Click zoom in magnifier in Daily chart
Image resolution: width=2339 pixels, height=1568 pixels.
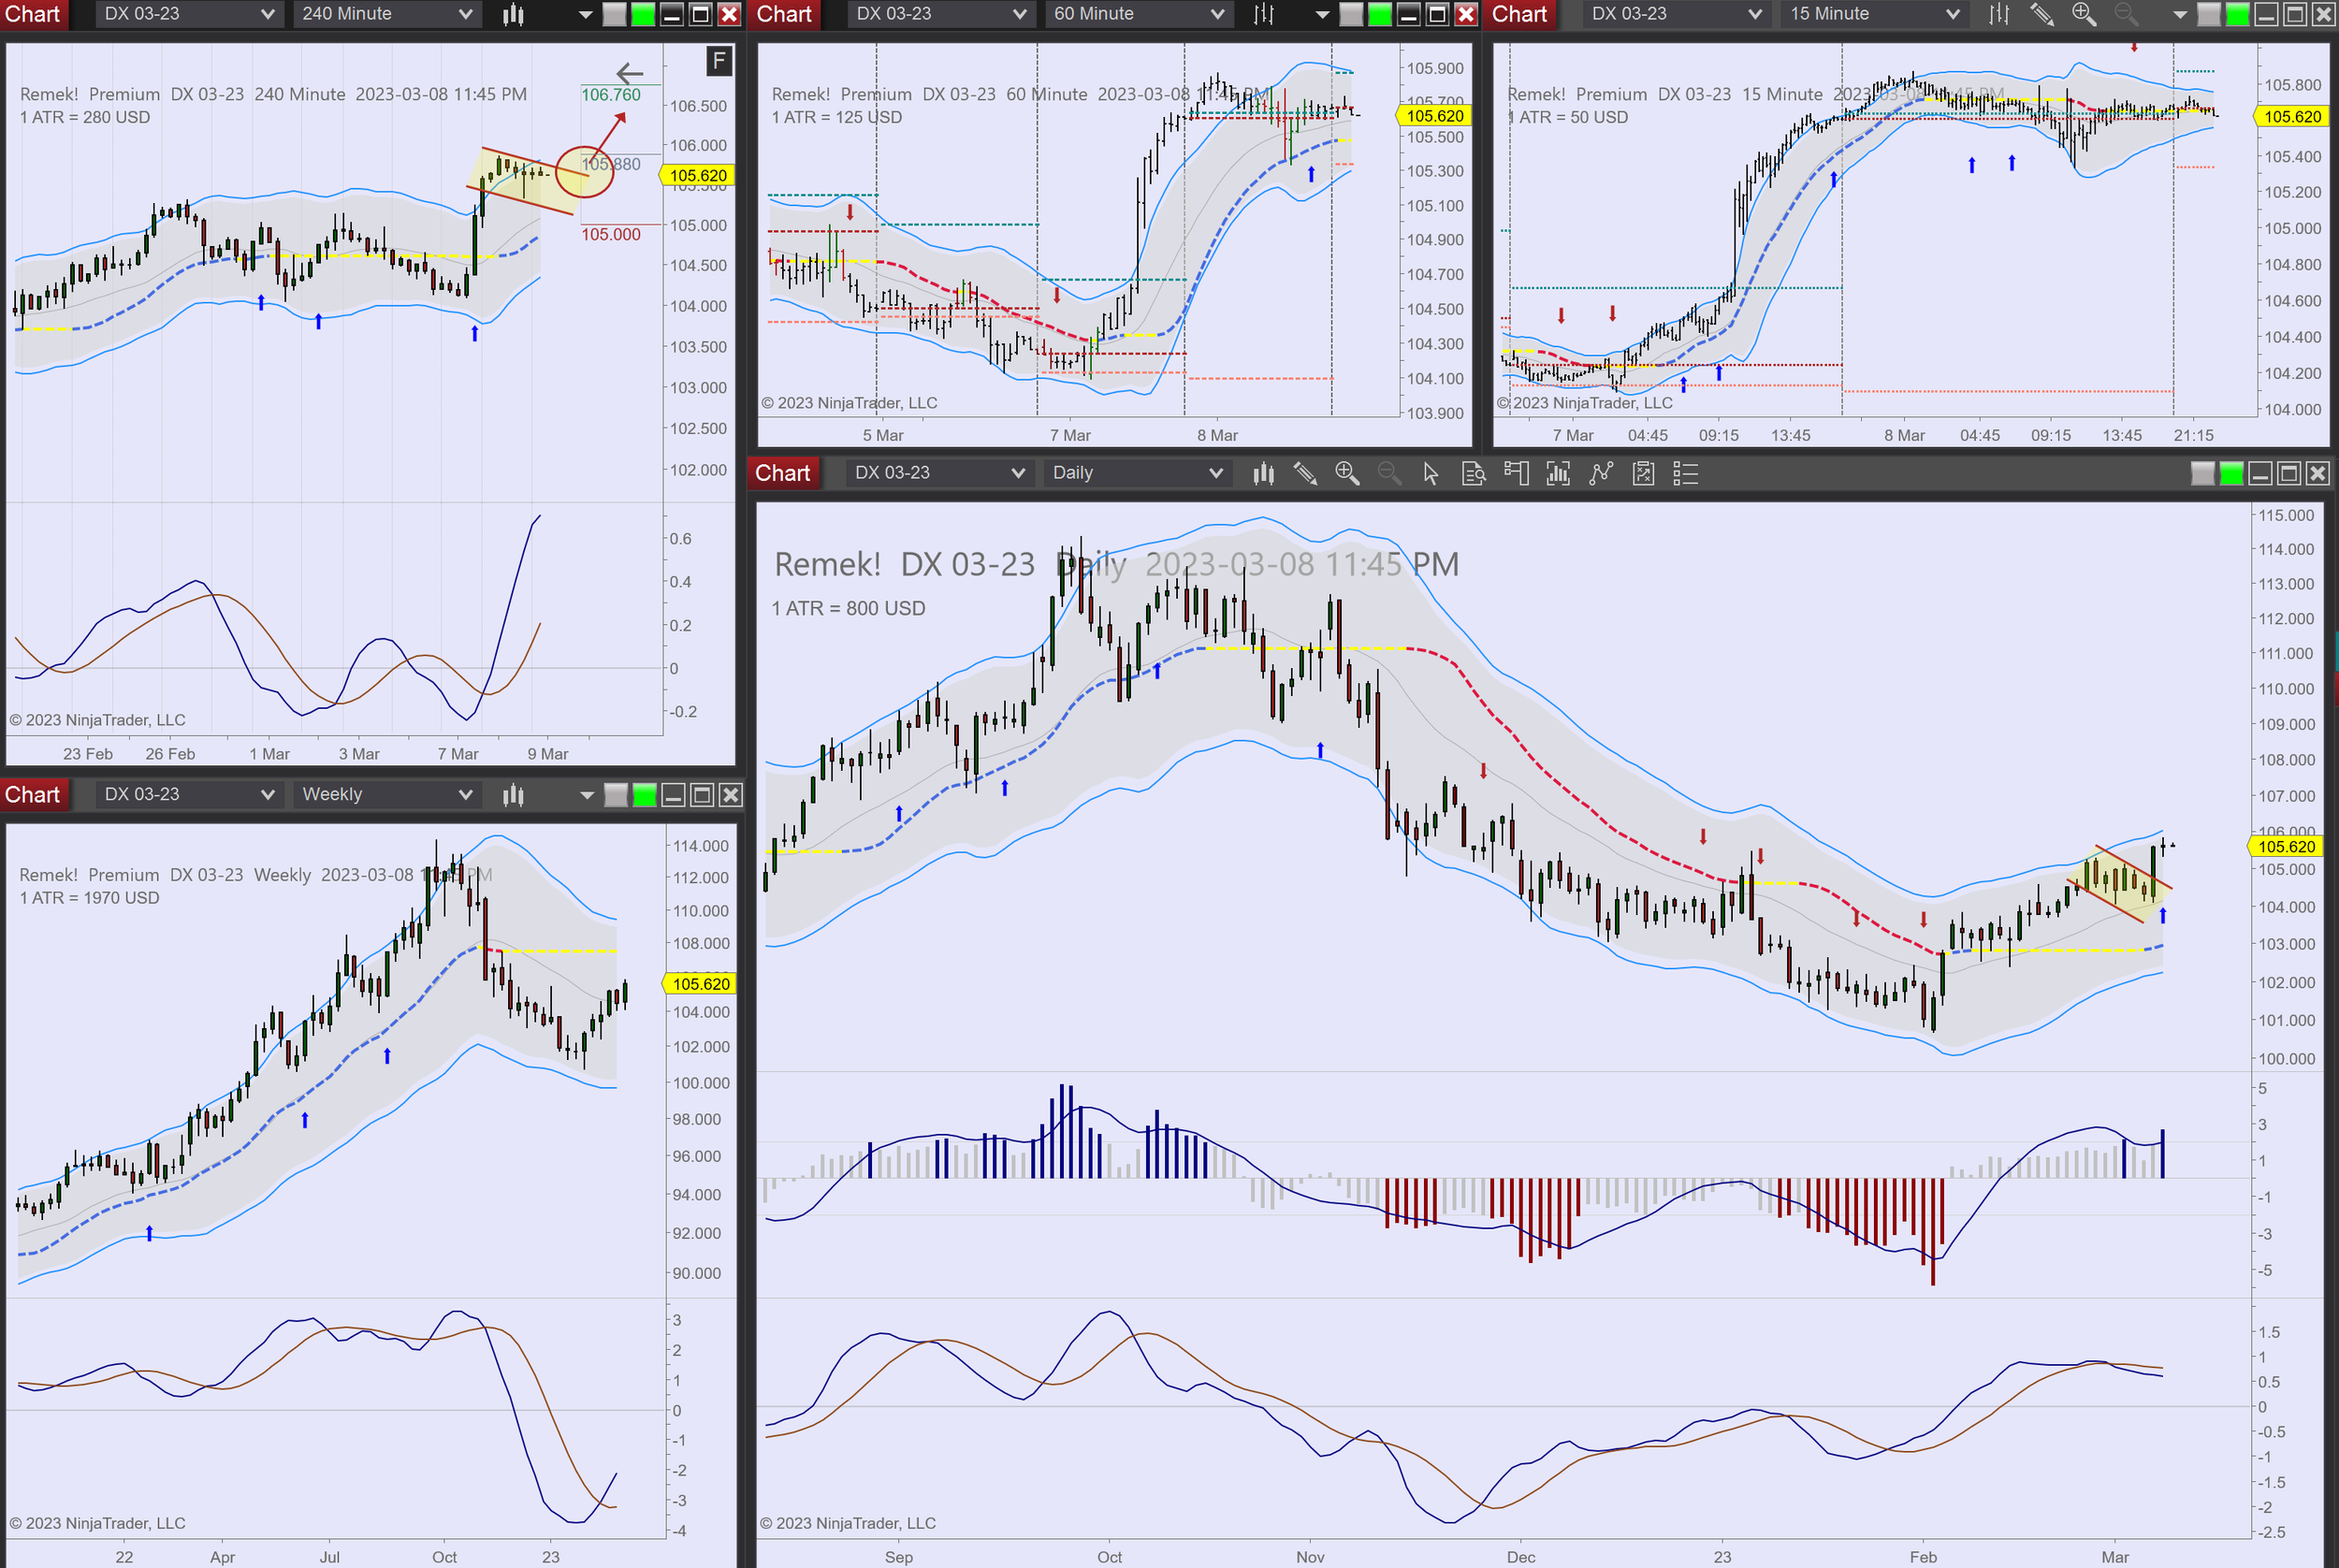pos(1347,473)
